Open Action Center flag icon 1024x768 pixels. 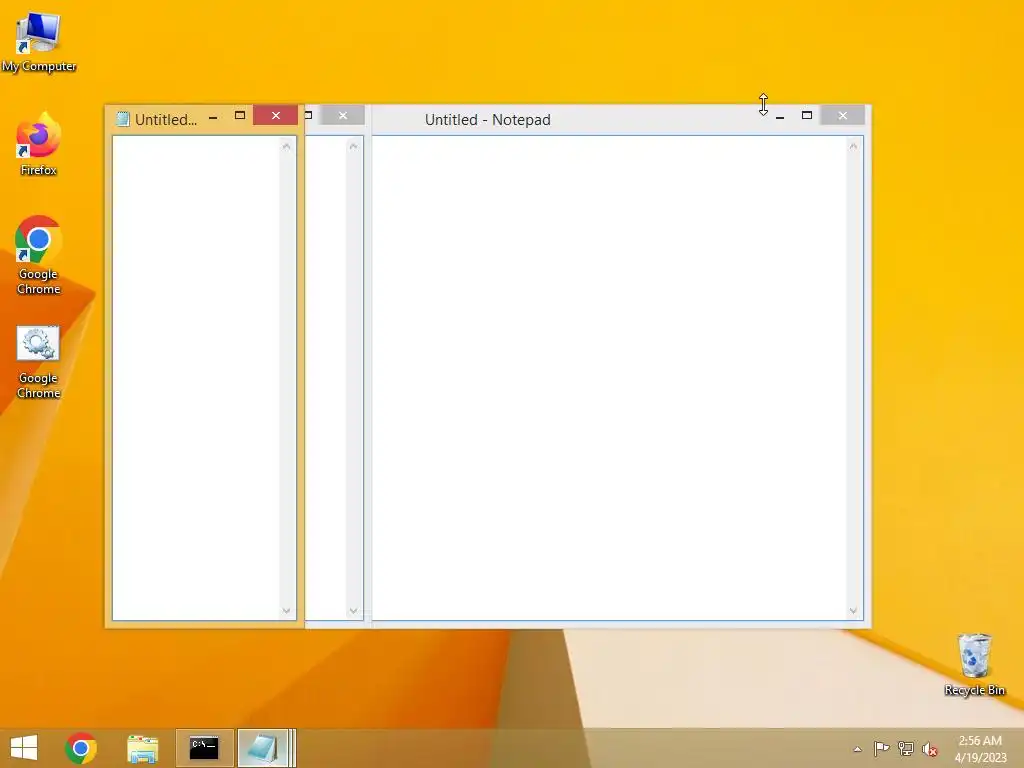(881, 748)
